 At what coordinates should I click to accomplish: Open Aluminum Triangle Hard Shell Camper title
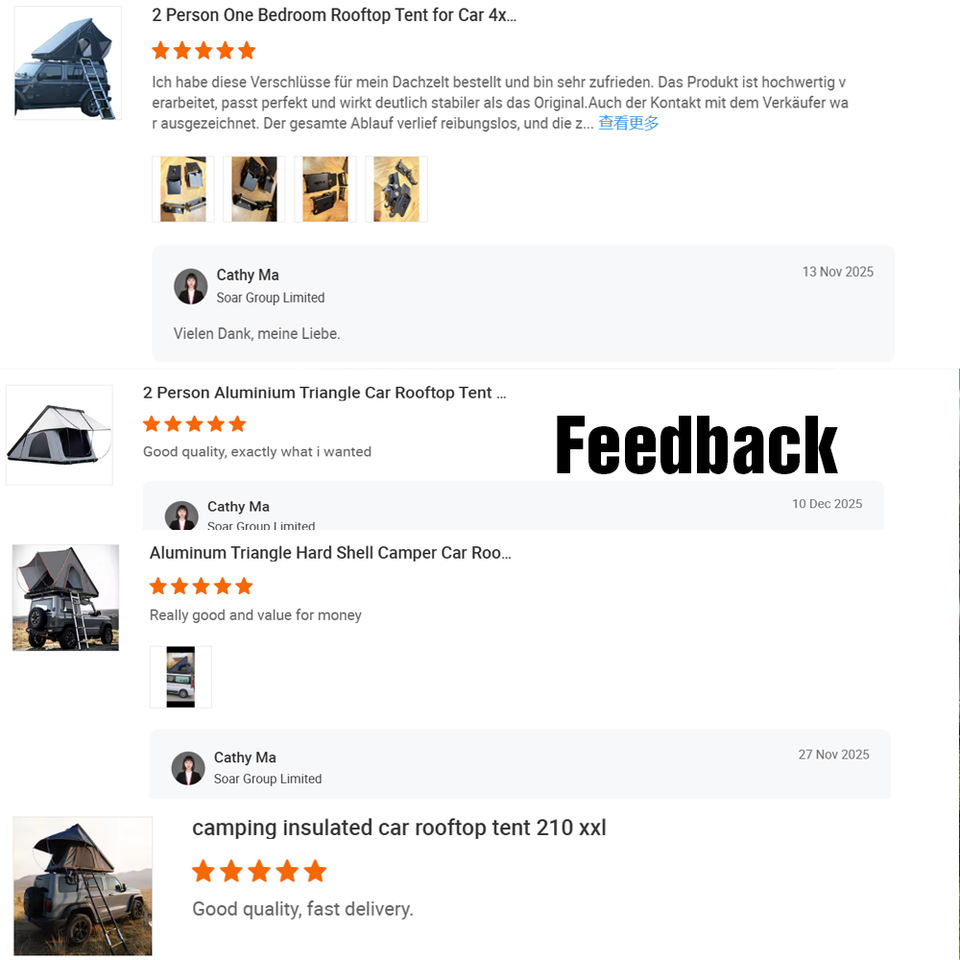click(331, 553)
